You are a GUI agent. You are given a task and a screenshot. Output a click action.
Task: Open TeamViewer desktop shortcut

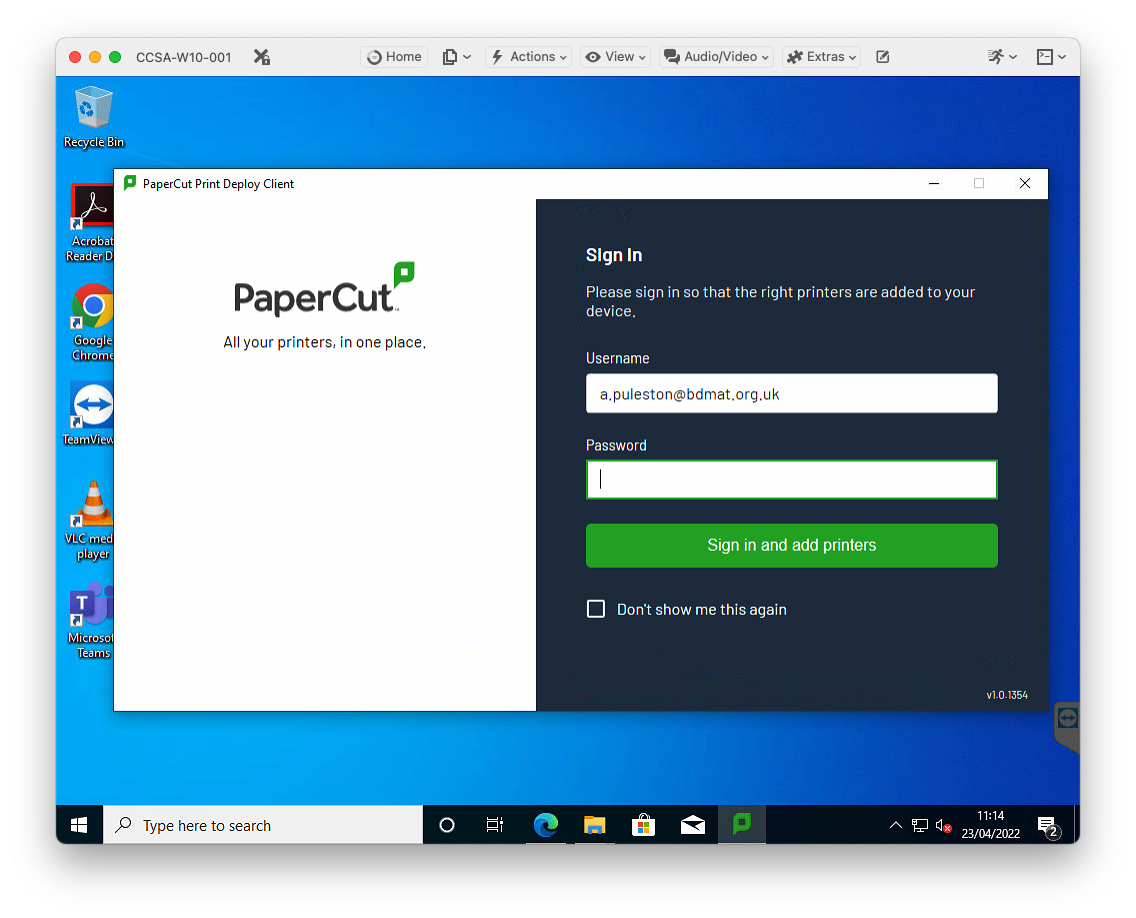point(90,414)
